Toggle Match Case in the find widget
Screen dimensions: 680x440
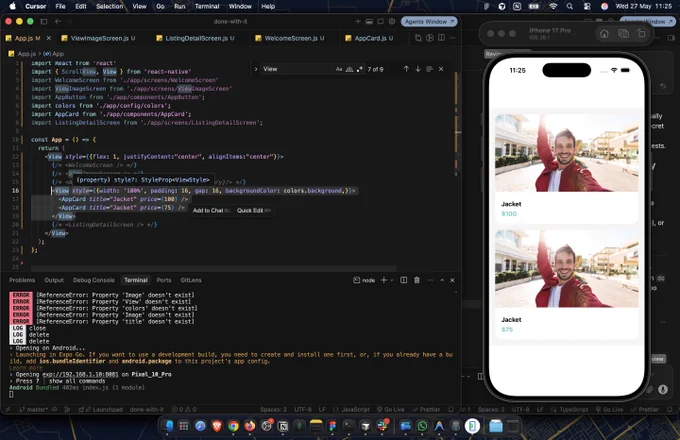coord(339,69)
